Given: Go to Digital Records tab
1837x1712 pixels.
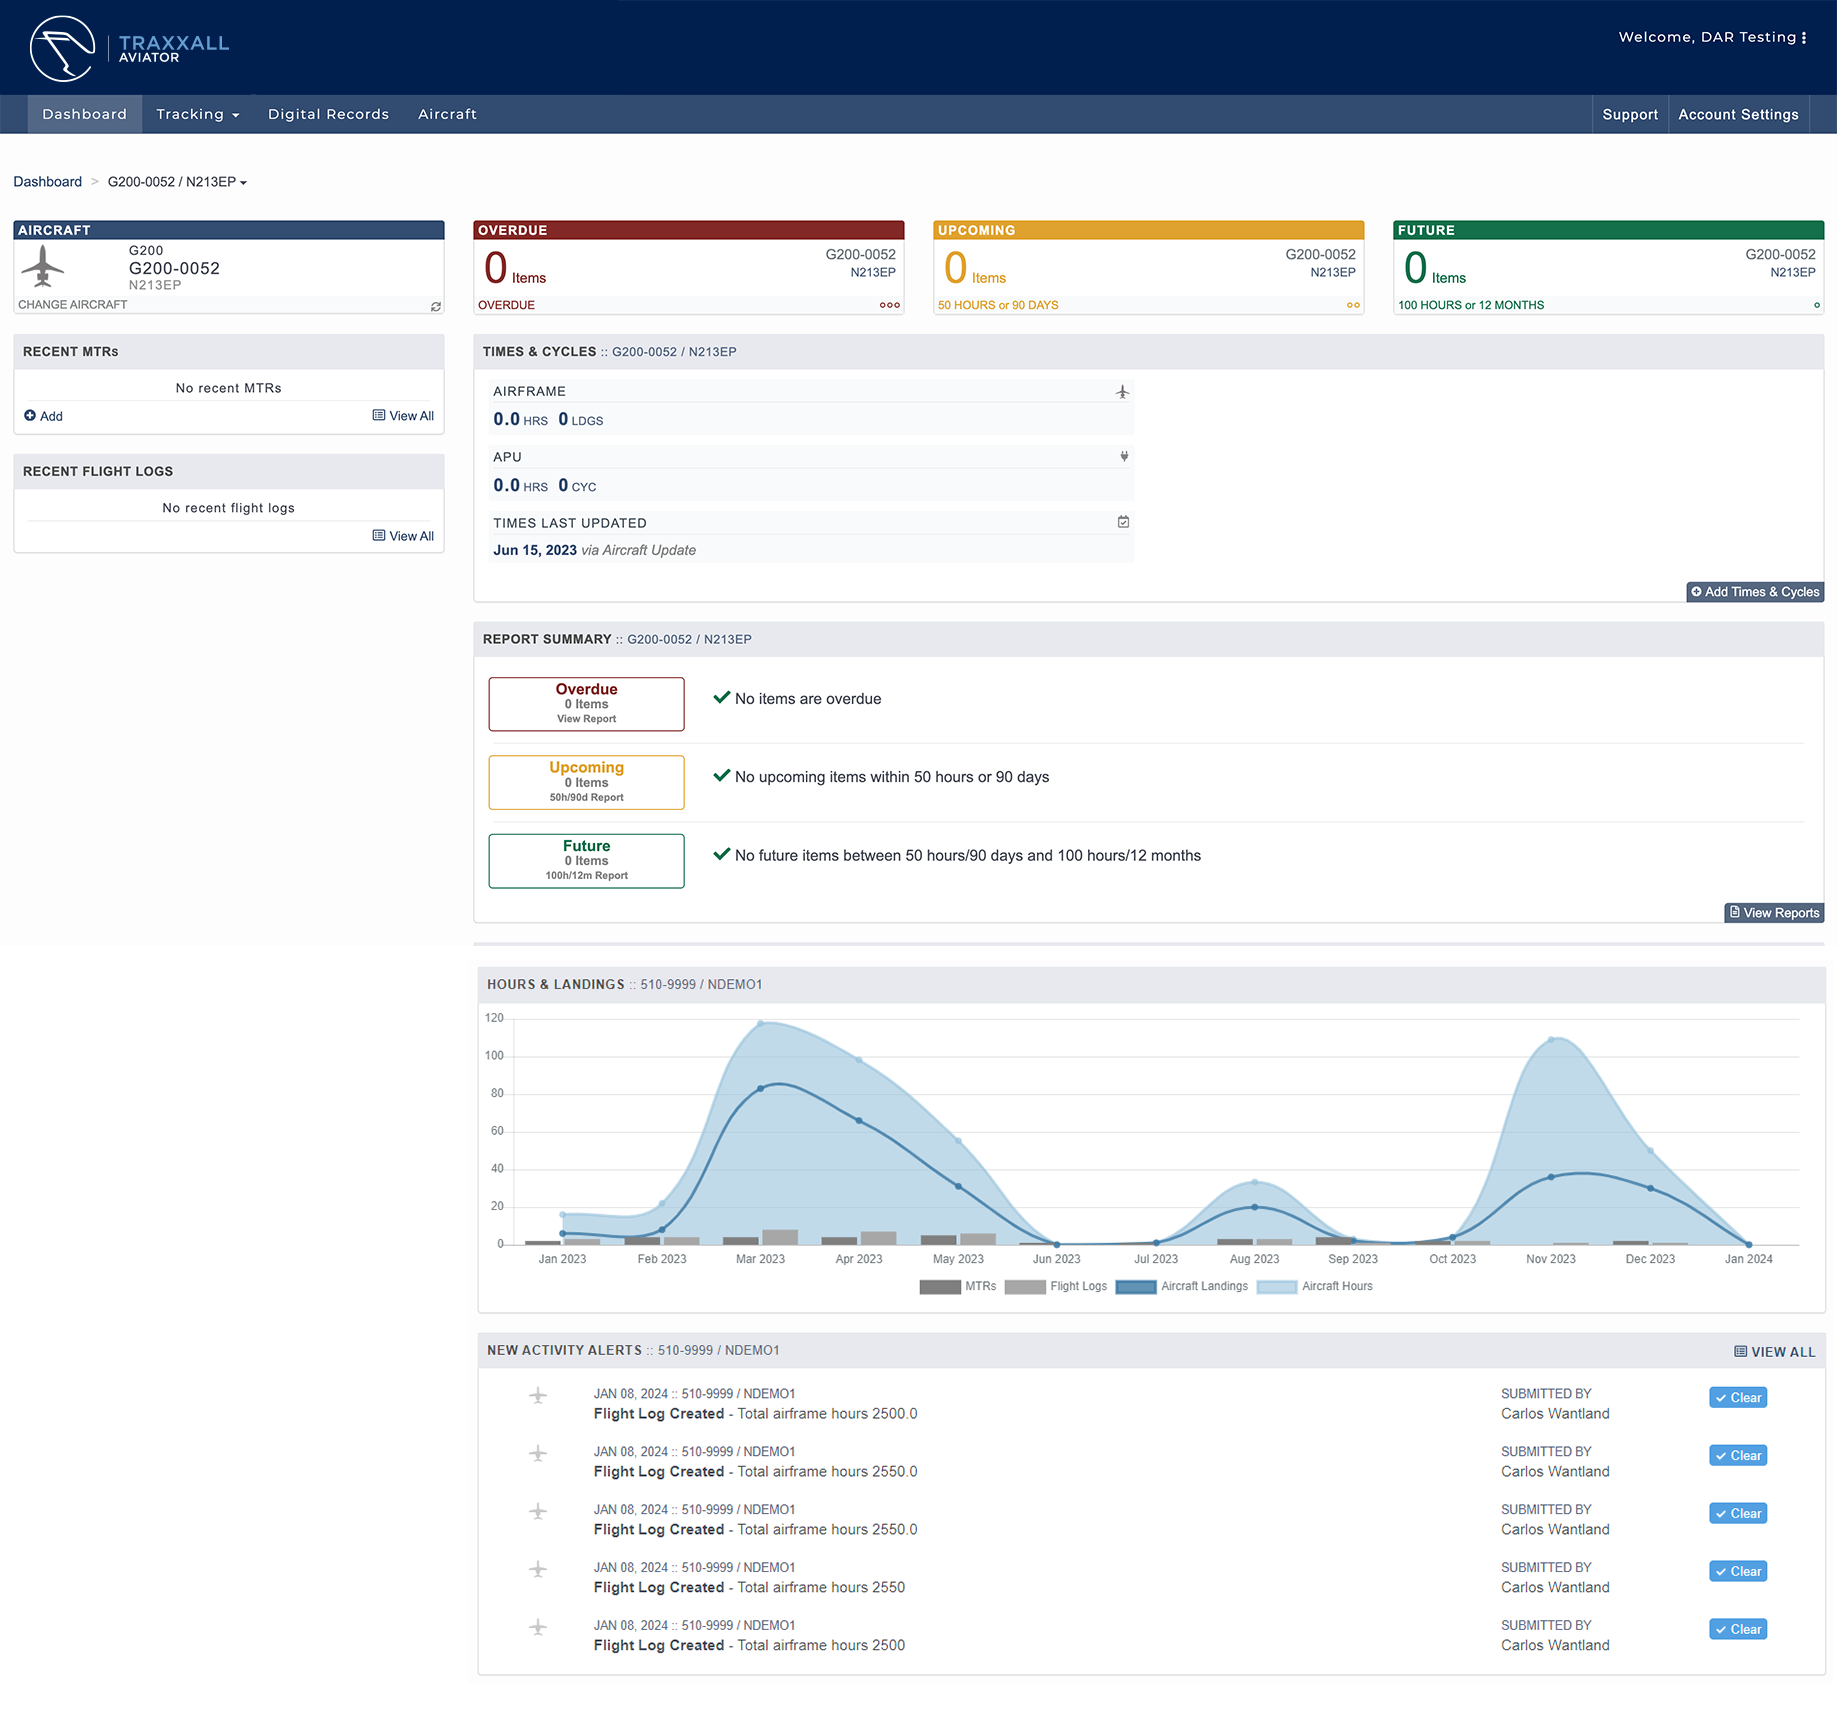Looking at the screenshot, I should 328,114.
